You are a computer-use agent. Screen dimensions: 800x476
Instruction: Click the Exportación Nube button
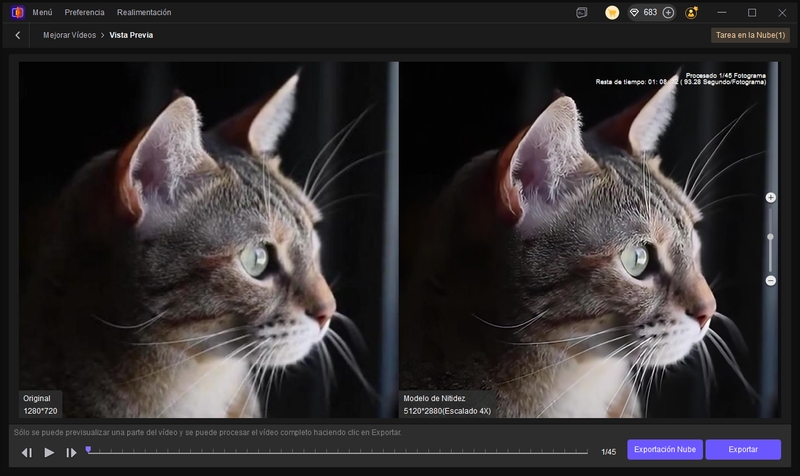pos(665,449)
